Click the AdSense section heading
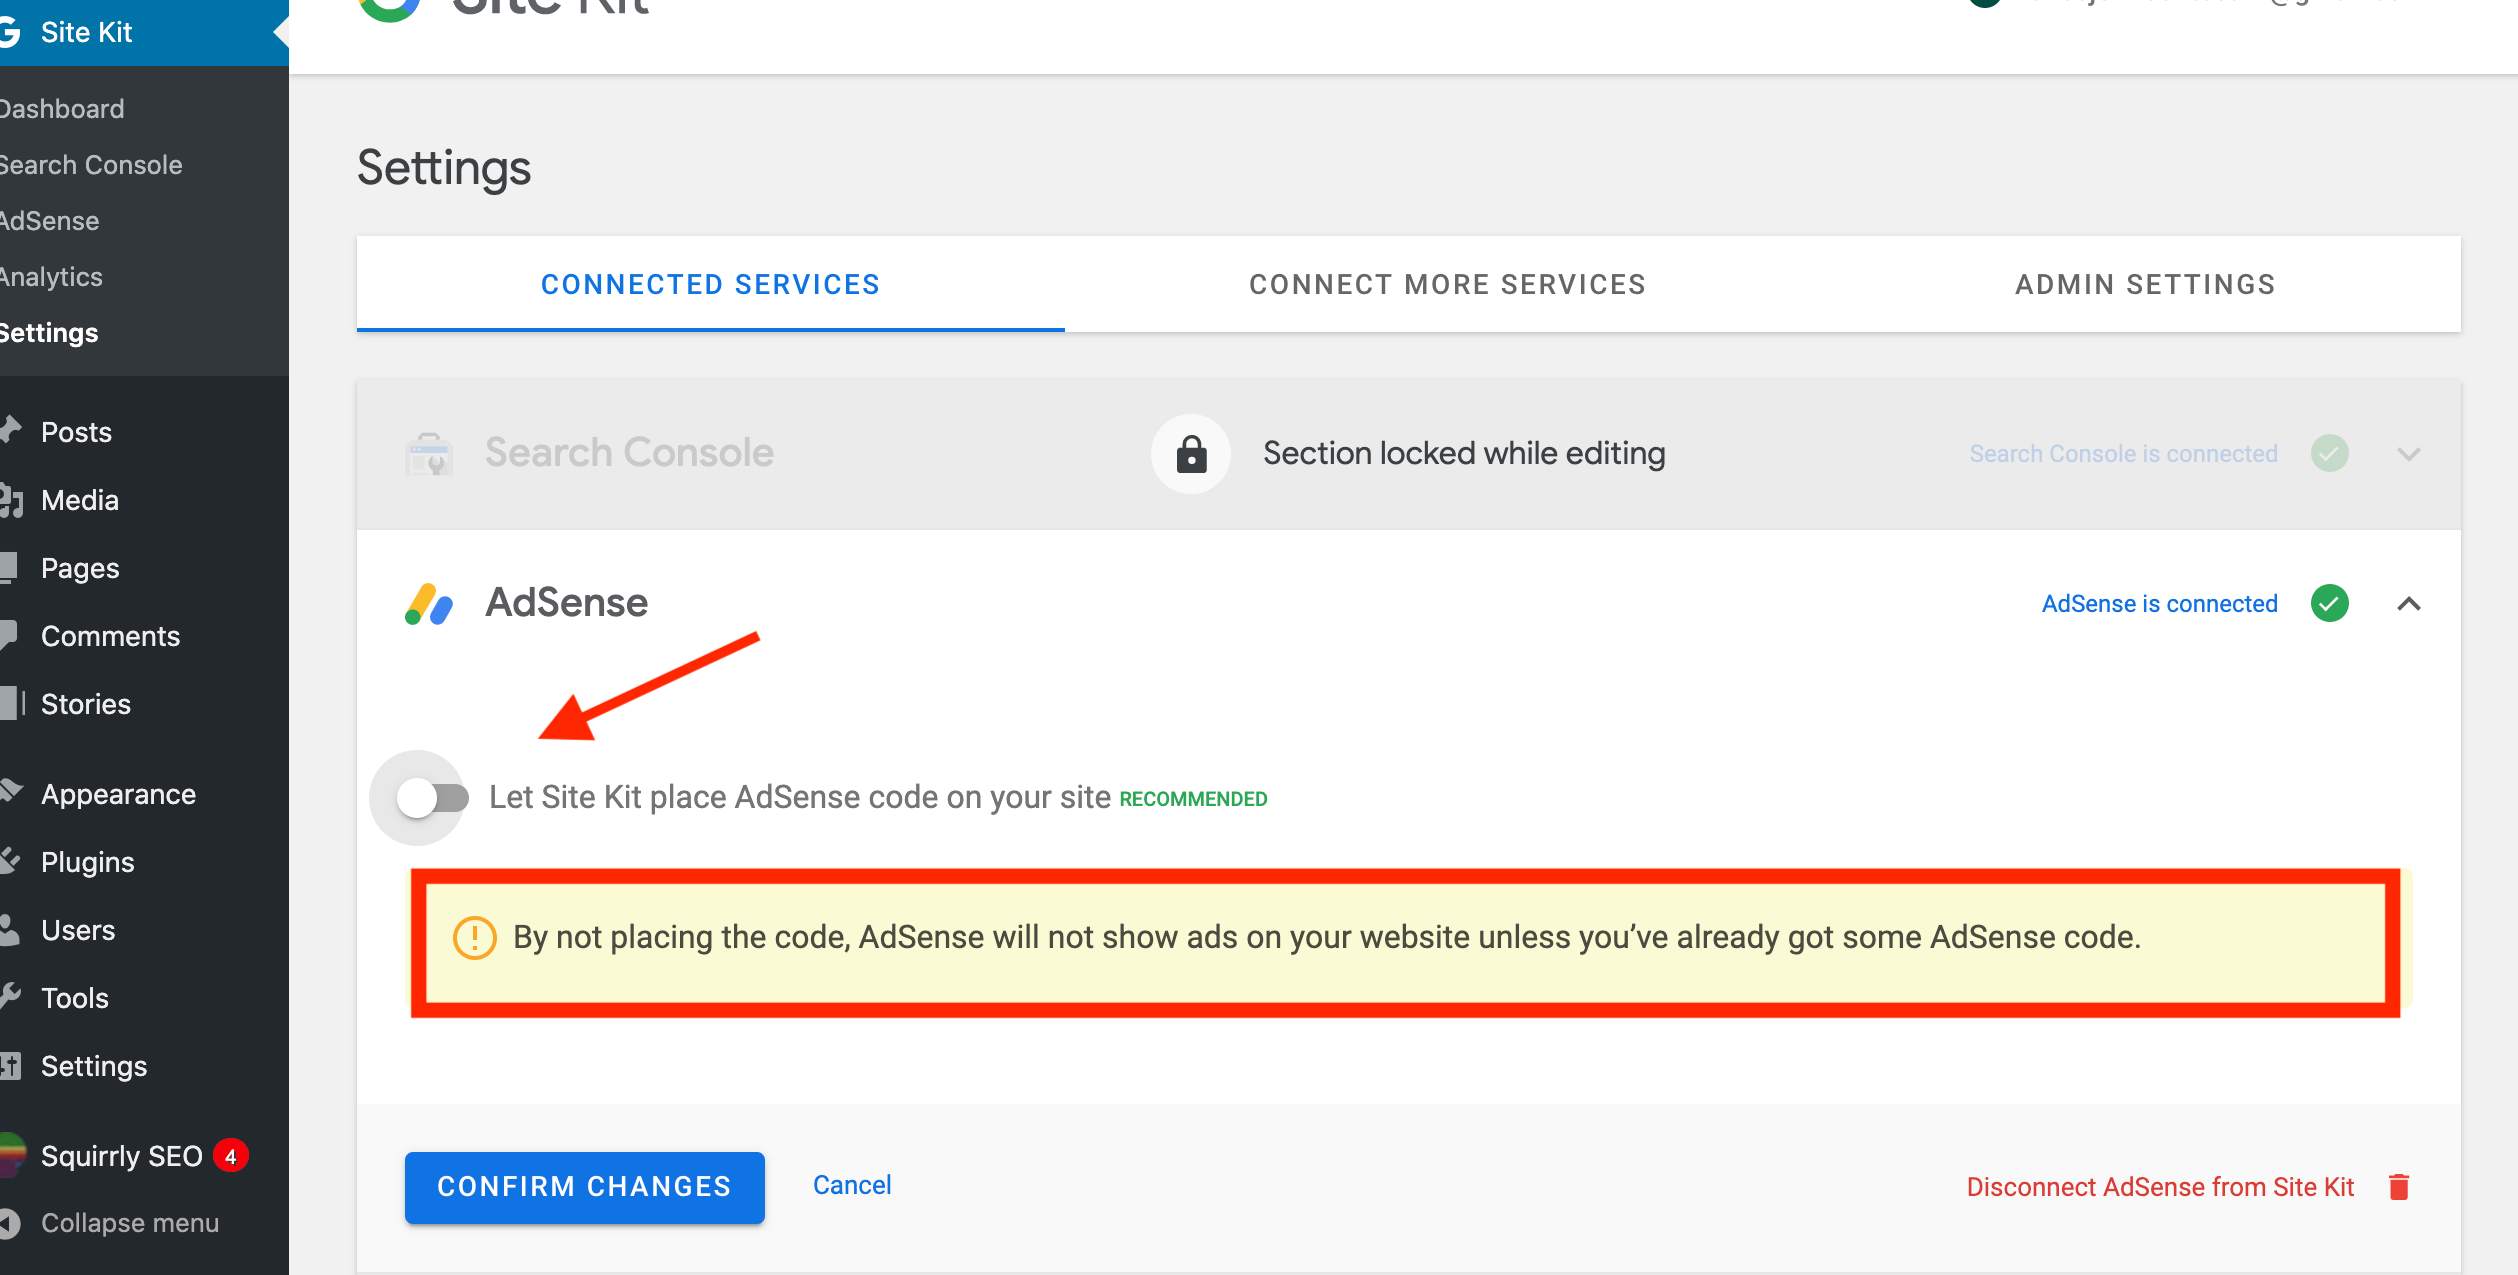The width and height of the screenshot is (2518, 1275). click(567, 603)
